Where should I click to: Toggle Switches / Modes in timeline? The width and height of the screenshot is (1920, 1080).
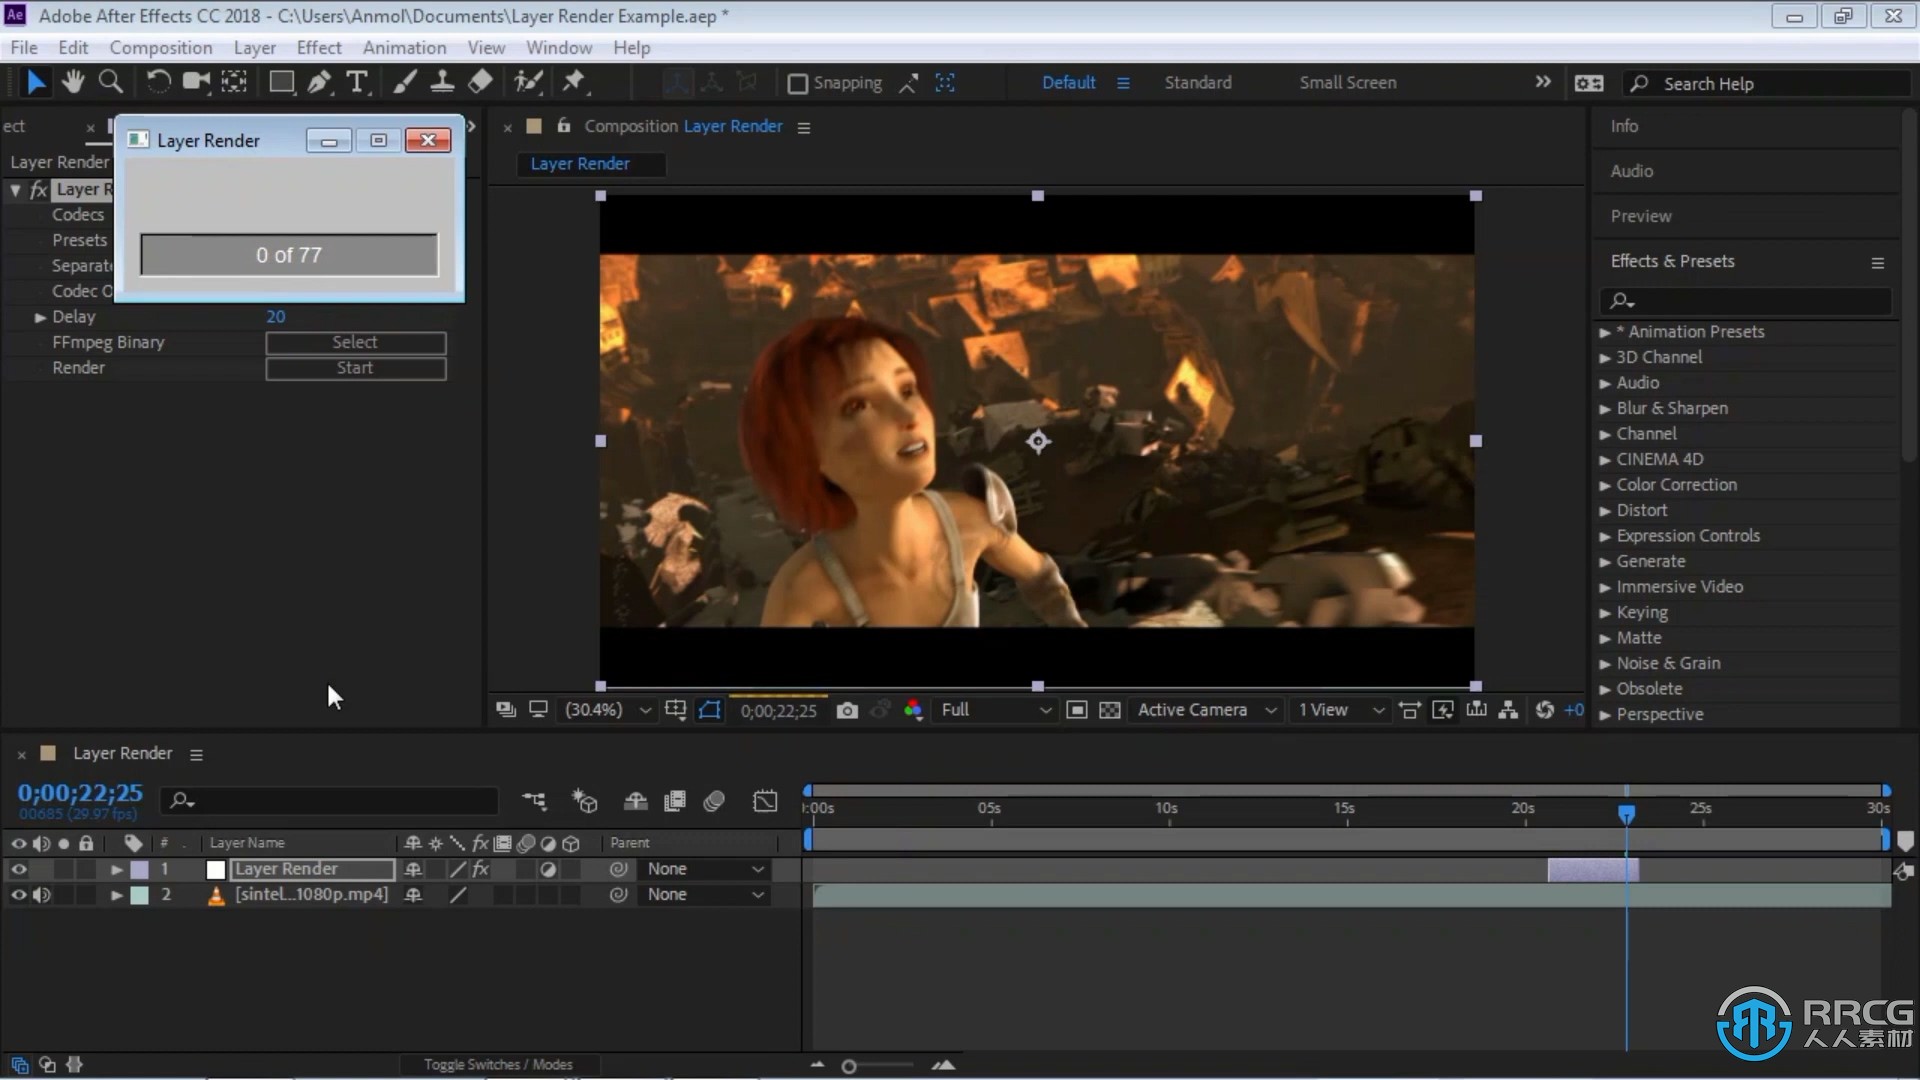[498, 1065]
